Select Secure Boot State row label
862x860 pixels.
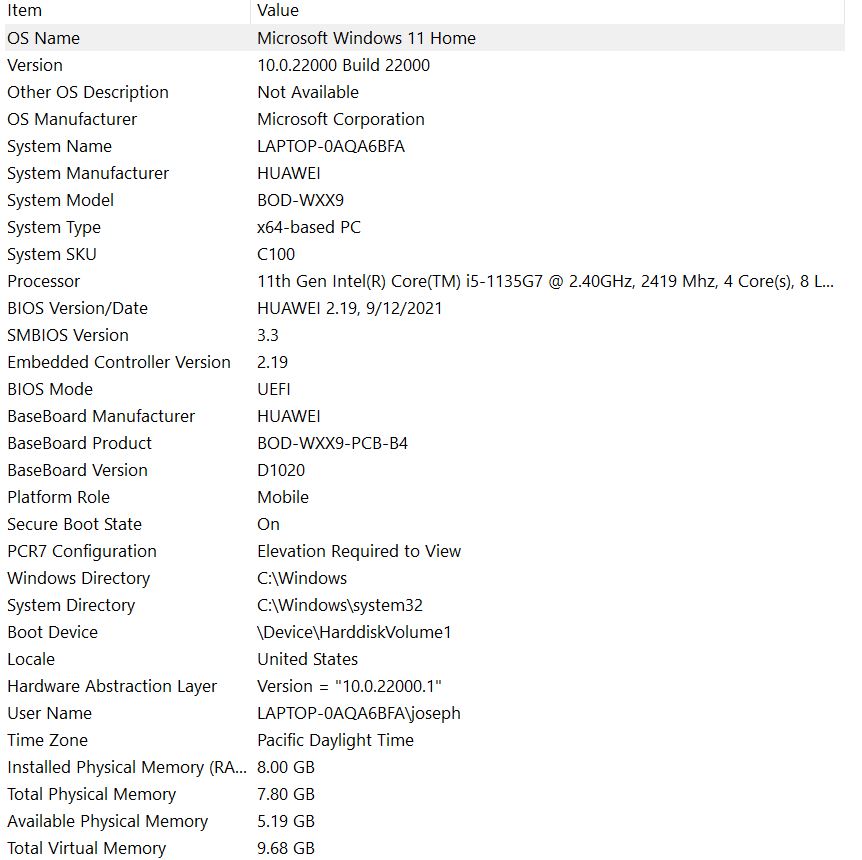click(74, 523)
